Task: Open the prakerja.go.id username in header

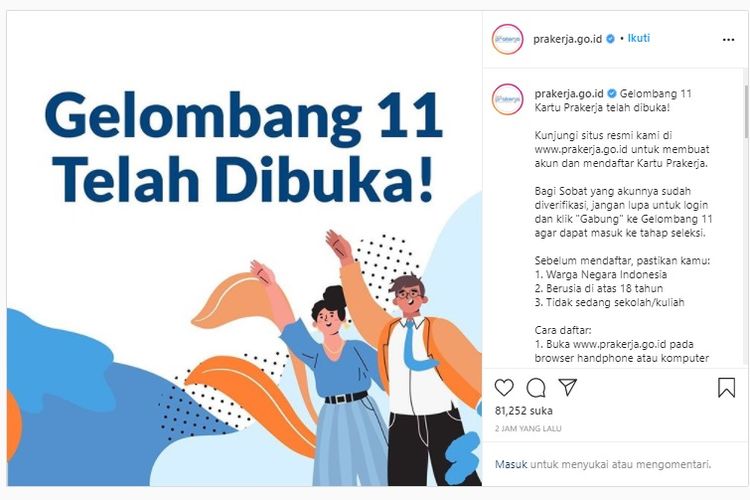Action: (x=567, y=39)
